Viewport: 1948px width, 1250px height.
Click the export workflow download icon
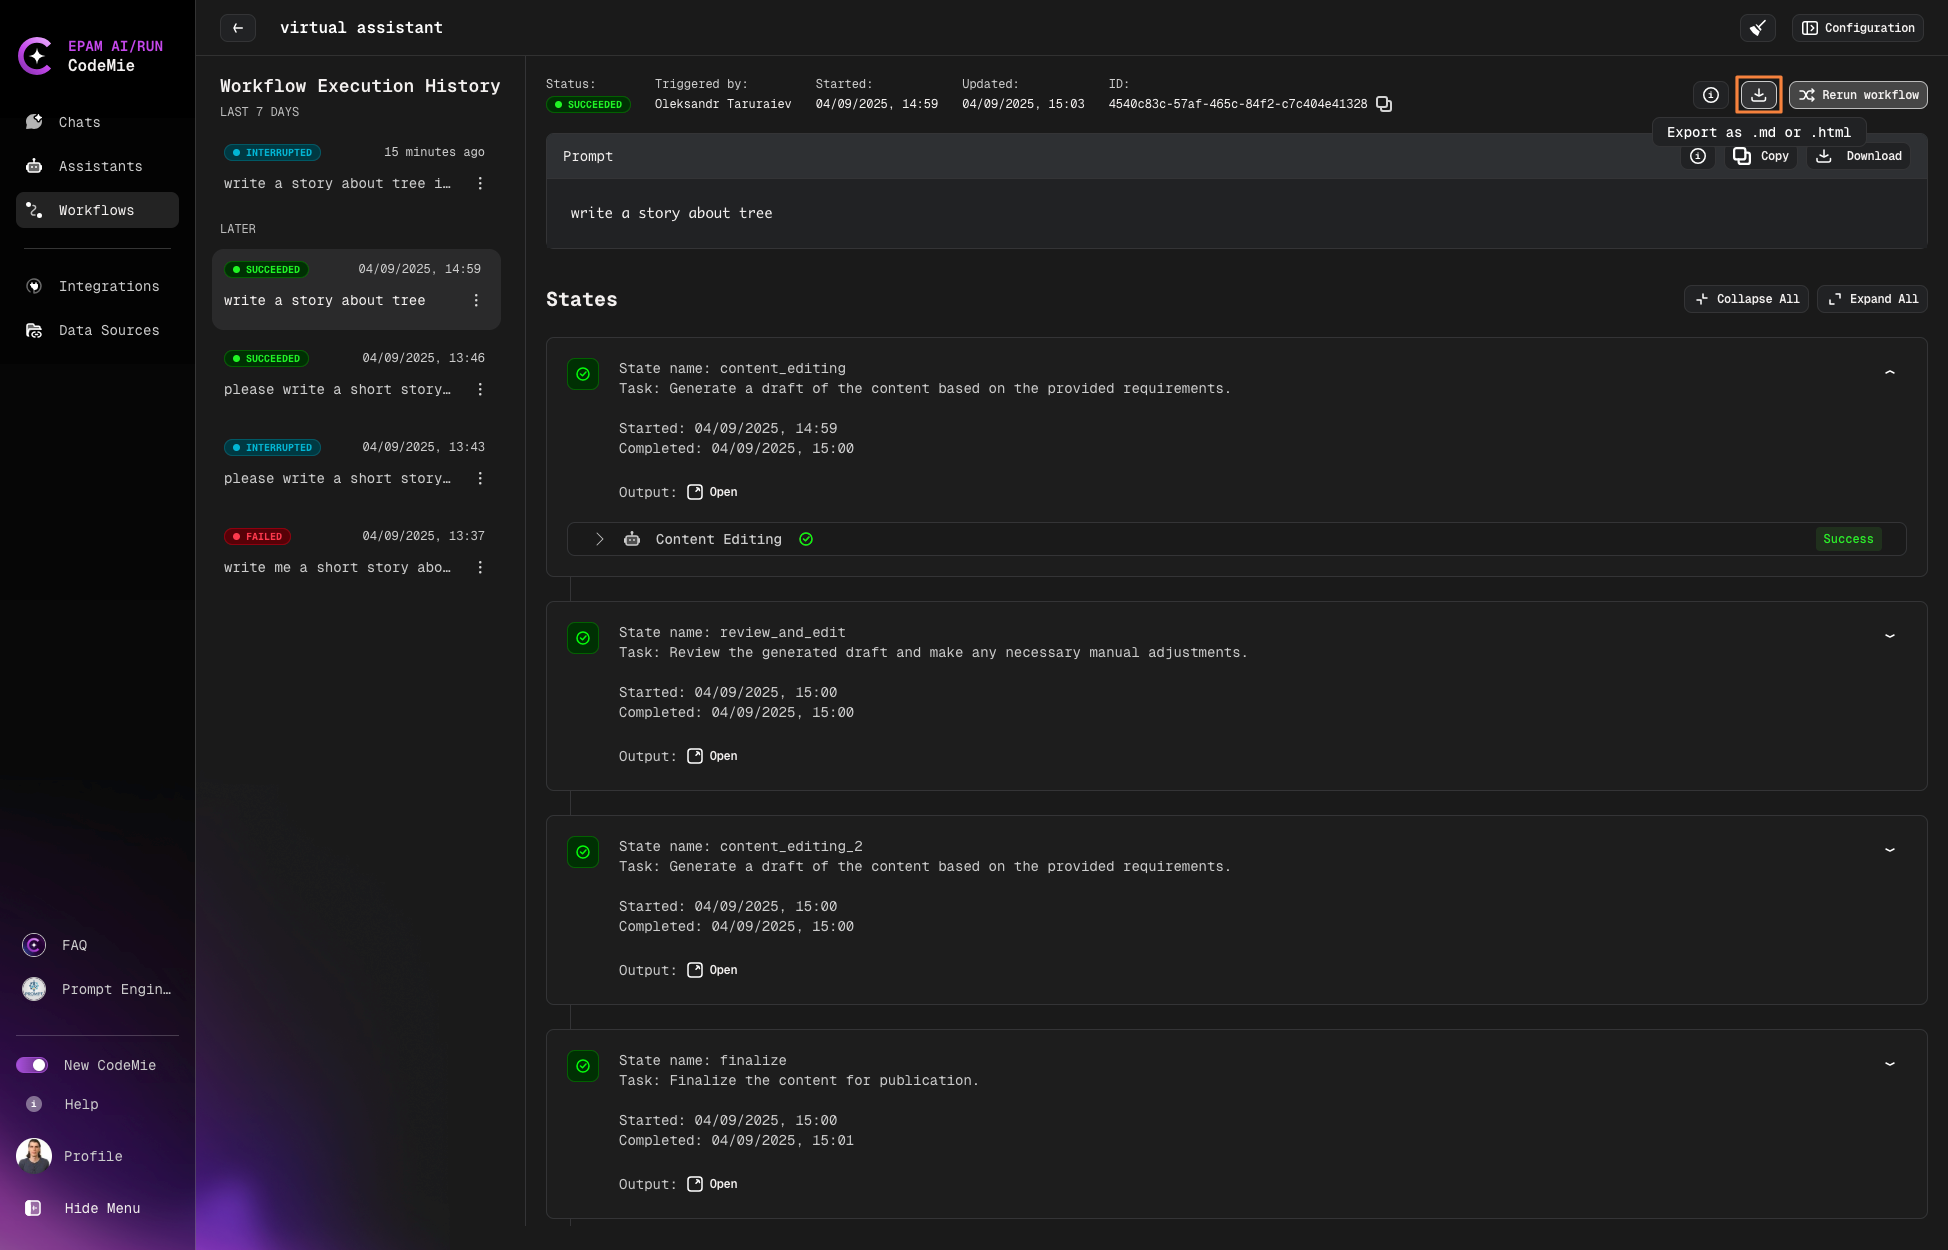click(x=1758, y=95)
